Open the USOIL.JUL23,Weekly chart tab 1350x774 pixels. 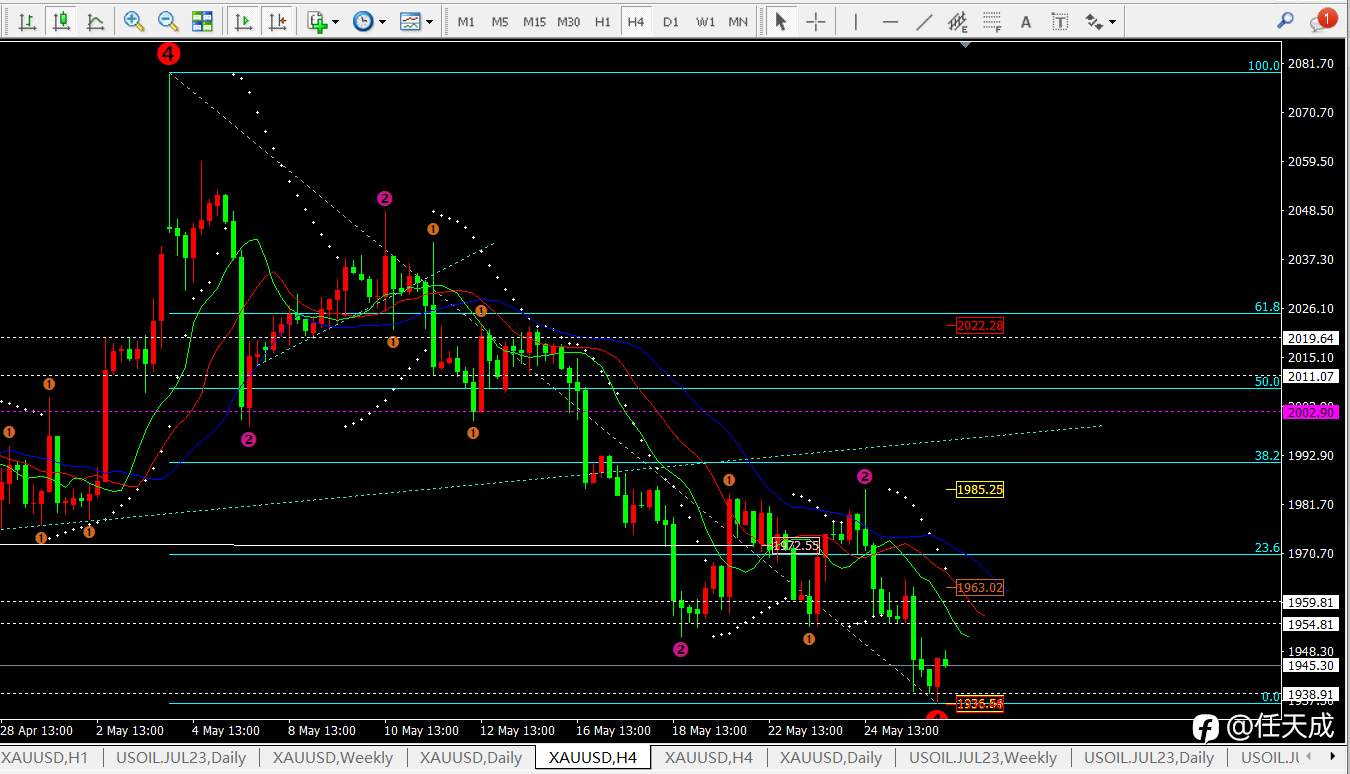pyautogui.click(x=983, y=758)
